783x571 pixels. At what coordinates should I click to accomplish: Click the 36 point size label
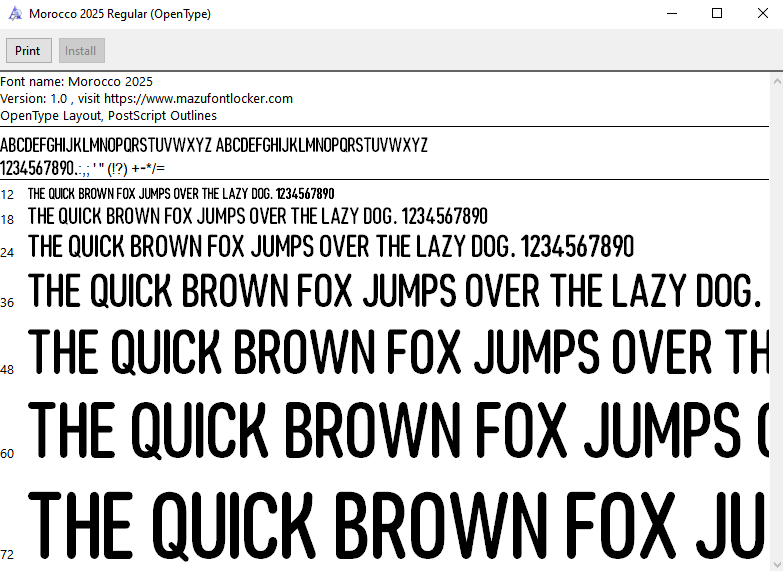[x=7, y=302]
